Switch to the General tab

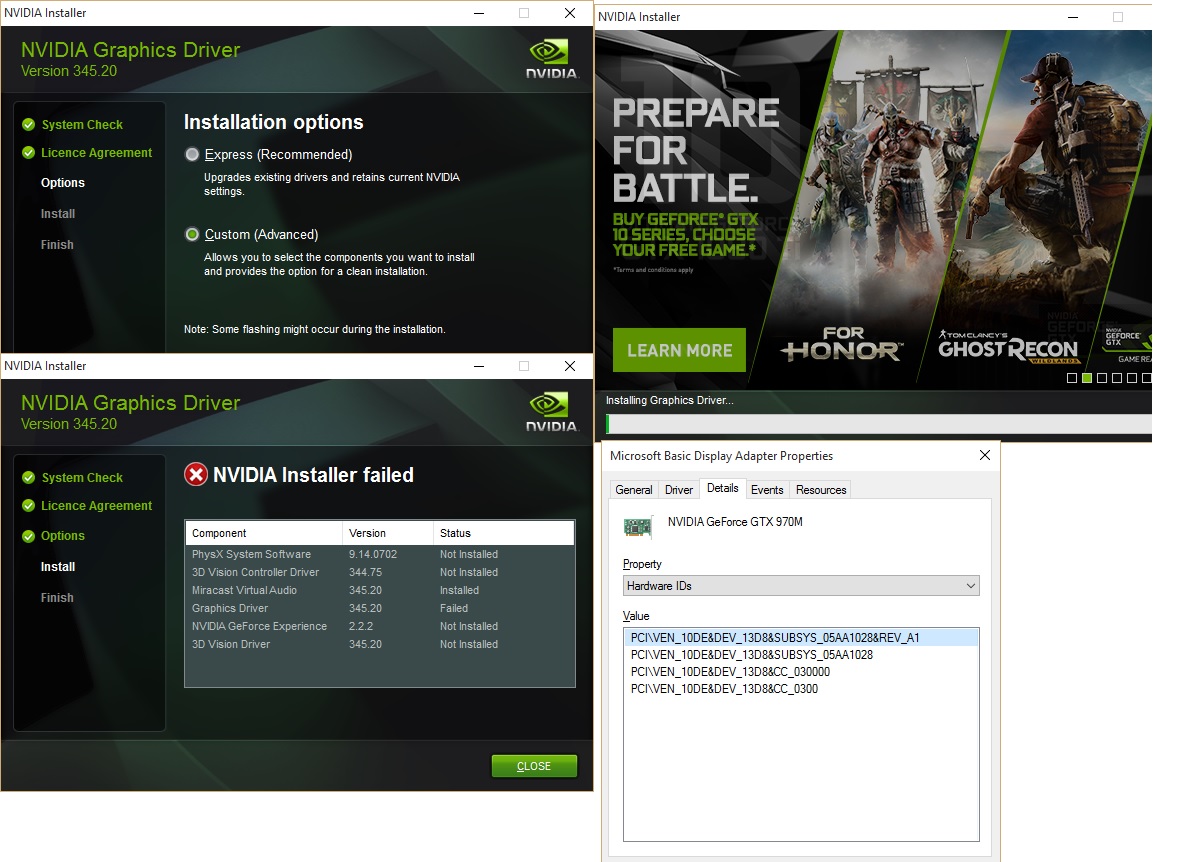point(633,490)
